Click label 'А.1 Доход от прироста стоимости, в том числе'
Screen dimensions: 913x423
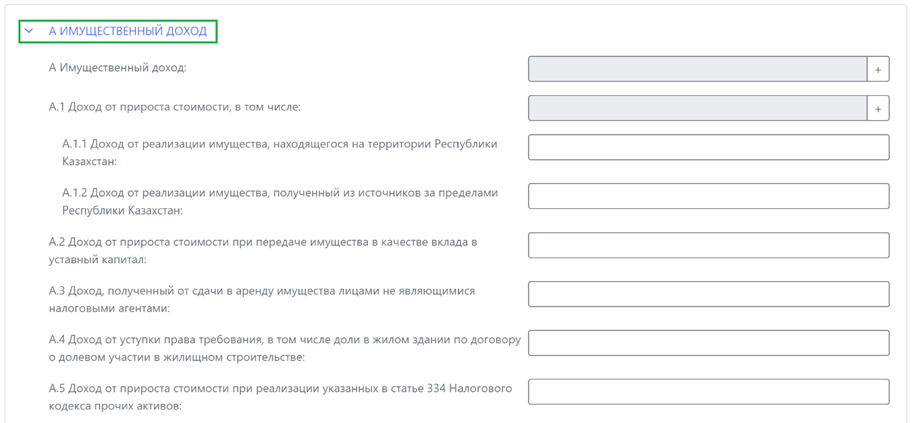[175, 107]
